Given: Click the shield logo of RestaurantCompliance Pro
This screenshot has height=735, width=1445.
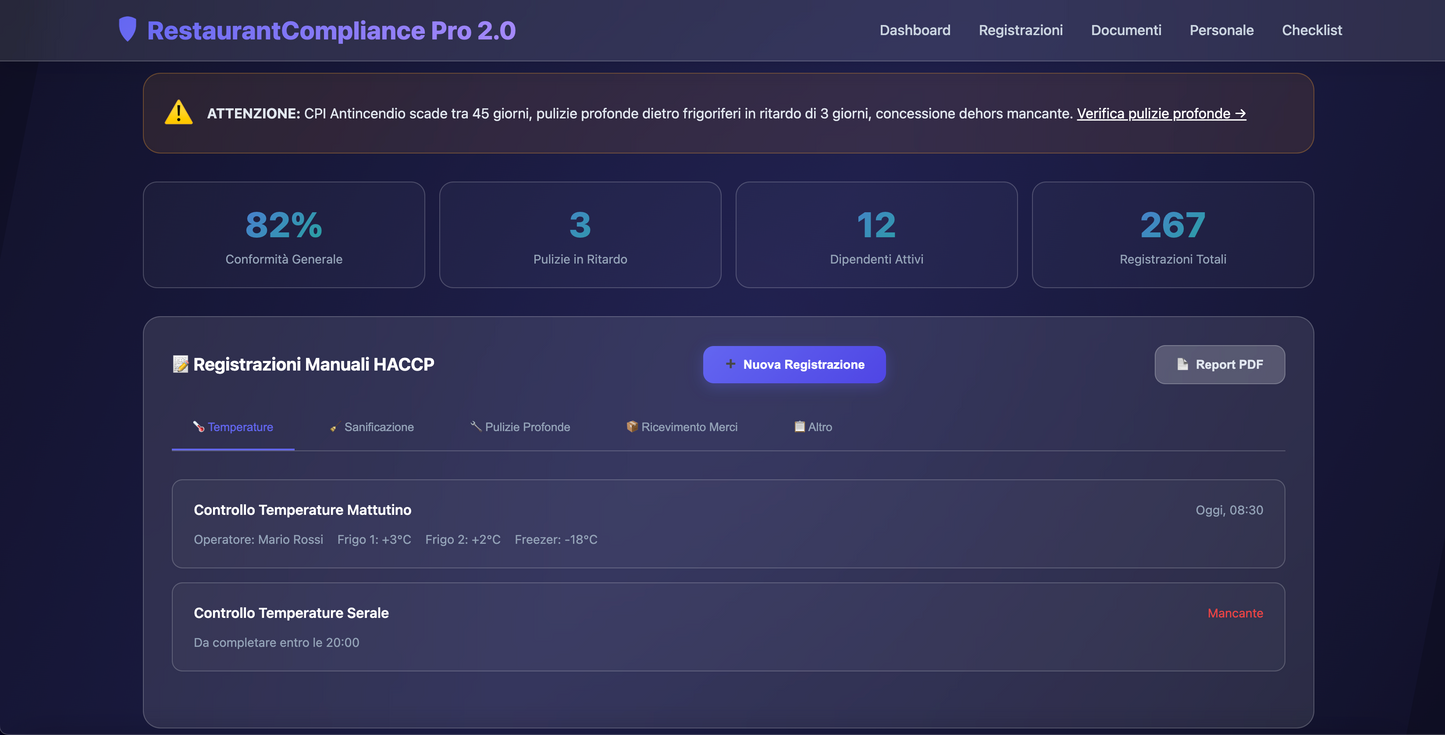Looking at the screenshot, I should point(127,29).
